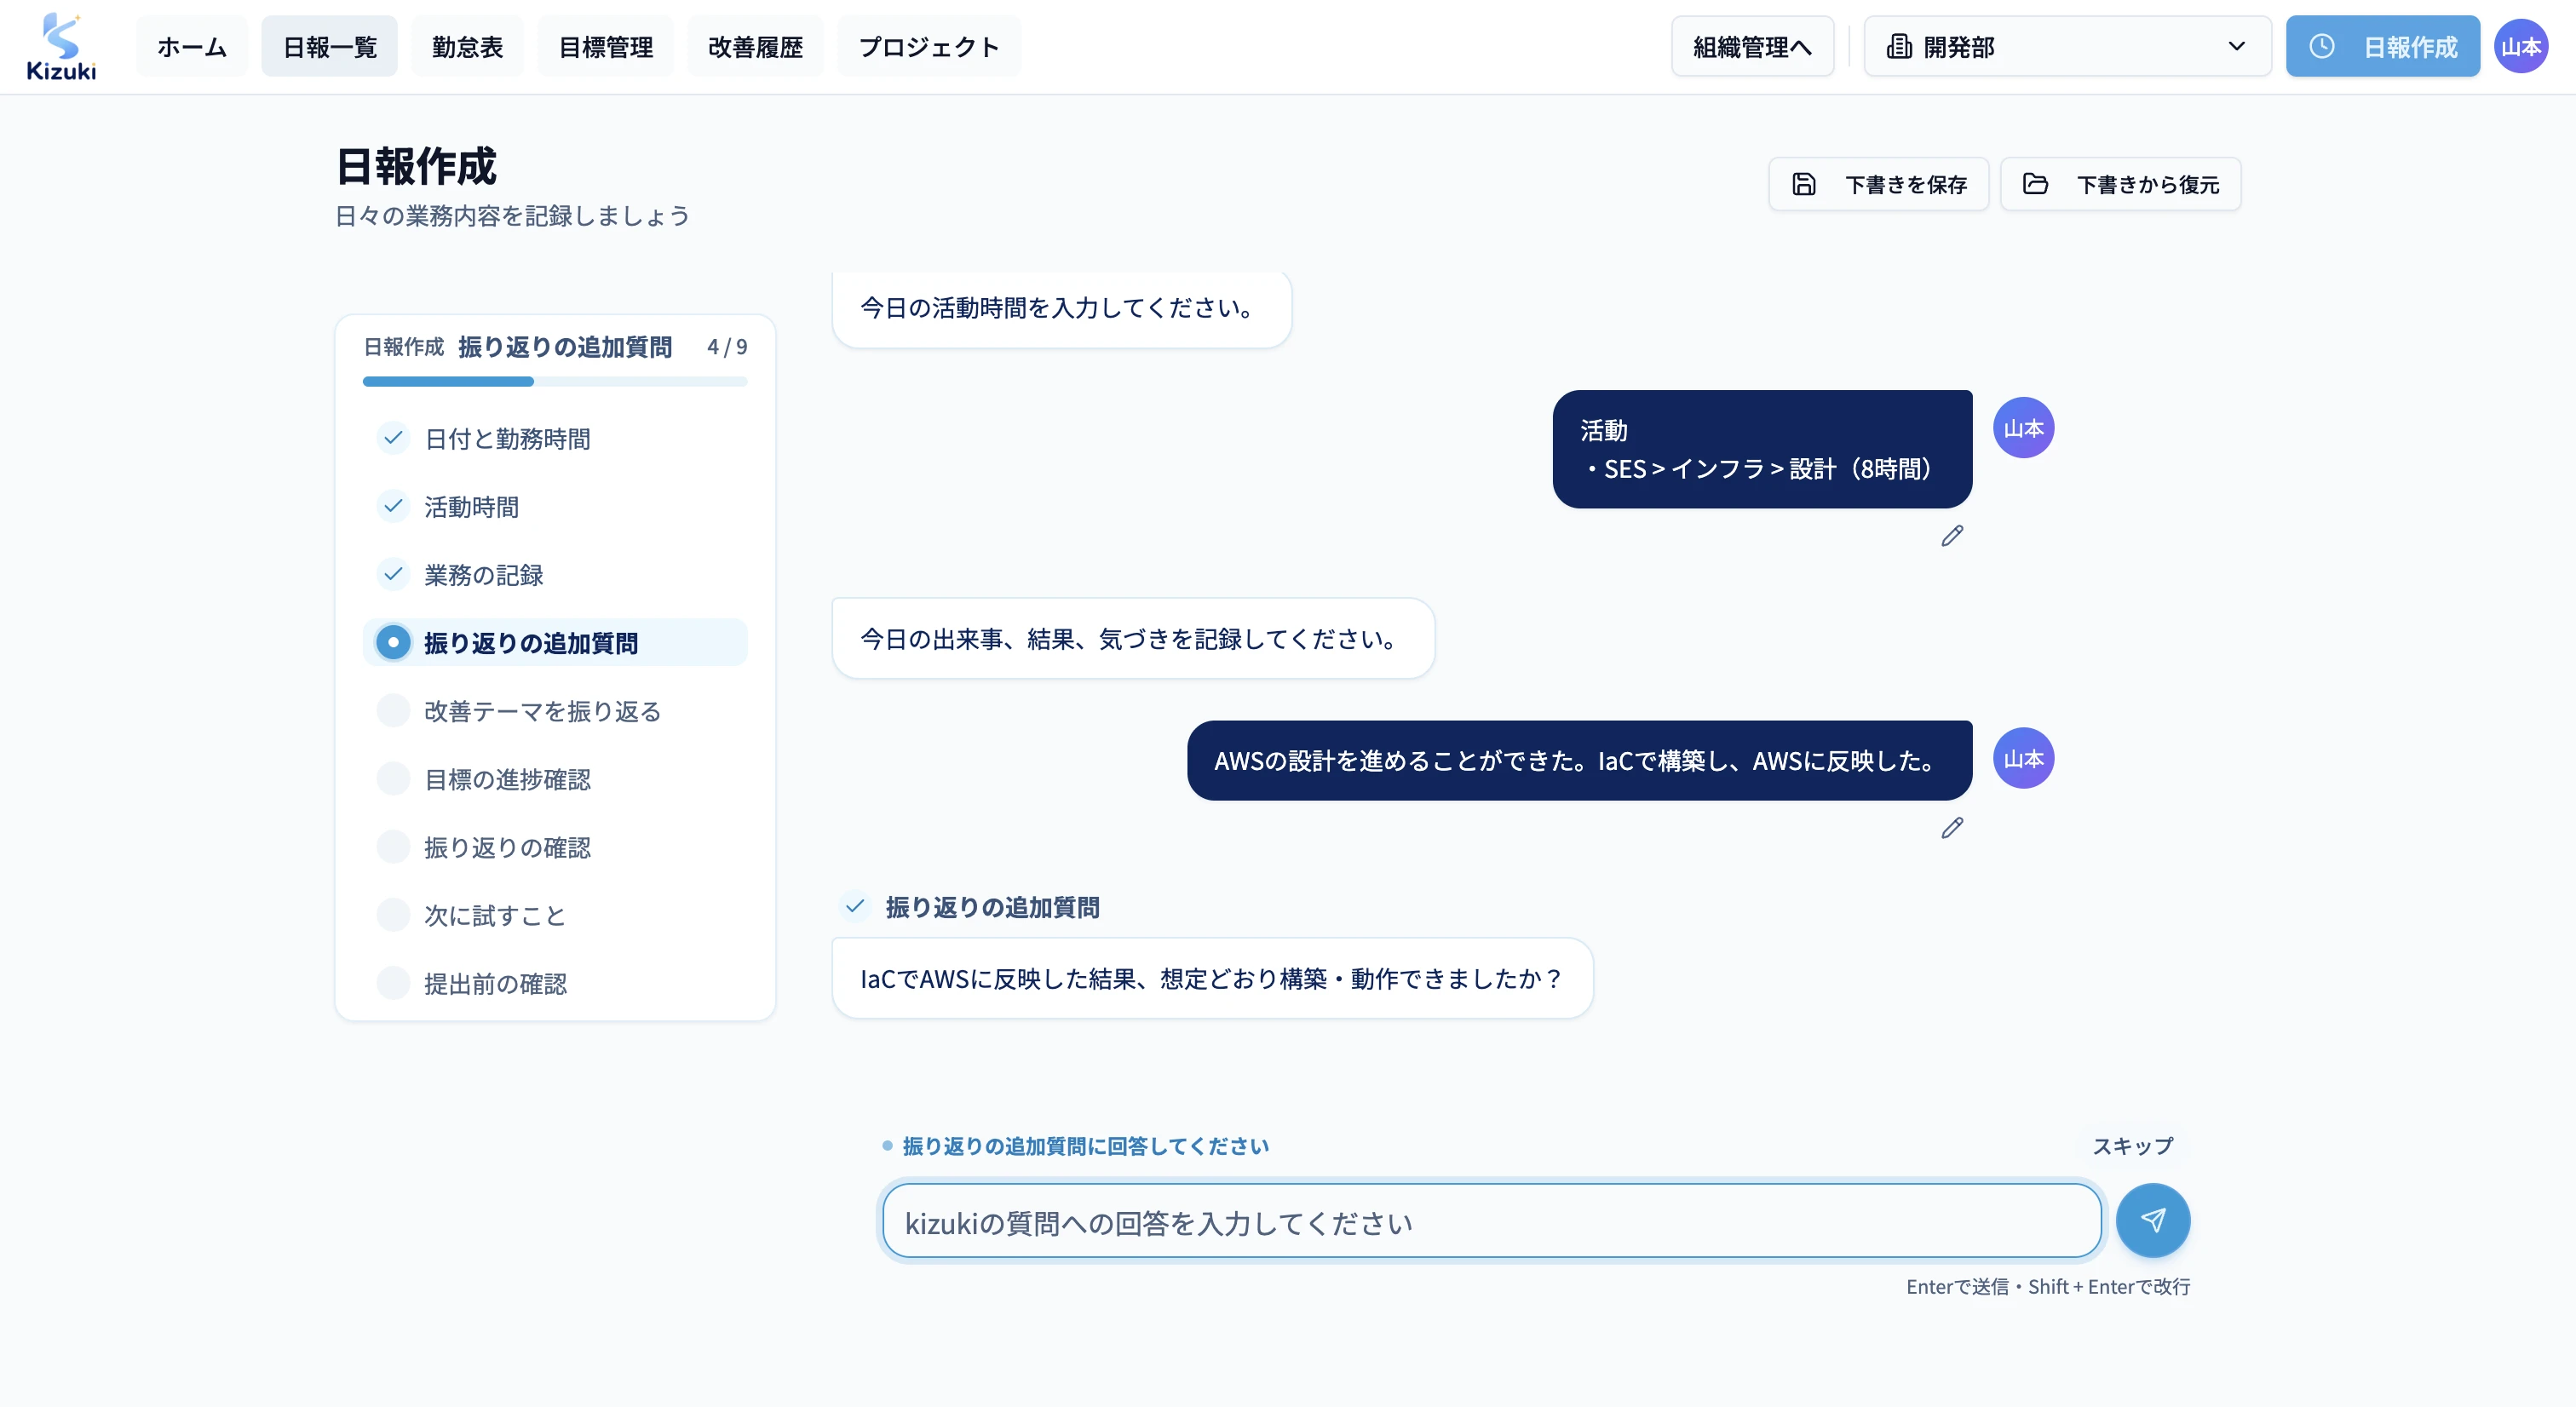Select step 日付と勤務時間
This screenshot has height=1407, width=2576.
555,438
